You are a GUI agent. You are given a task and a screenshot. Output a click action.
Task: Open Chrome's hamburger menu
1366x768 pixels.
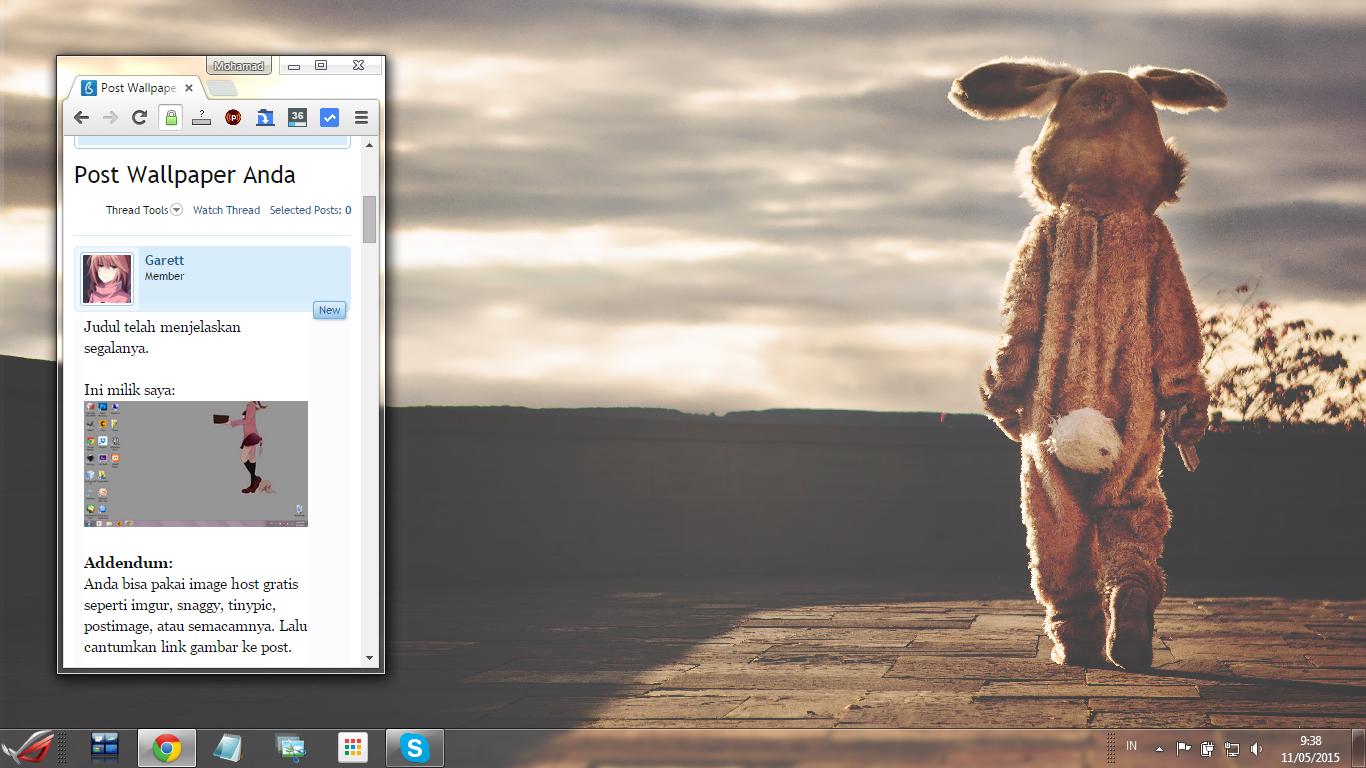[x=361, y=118]
